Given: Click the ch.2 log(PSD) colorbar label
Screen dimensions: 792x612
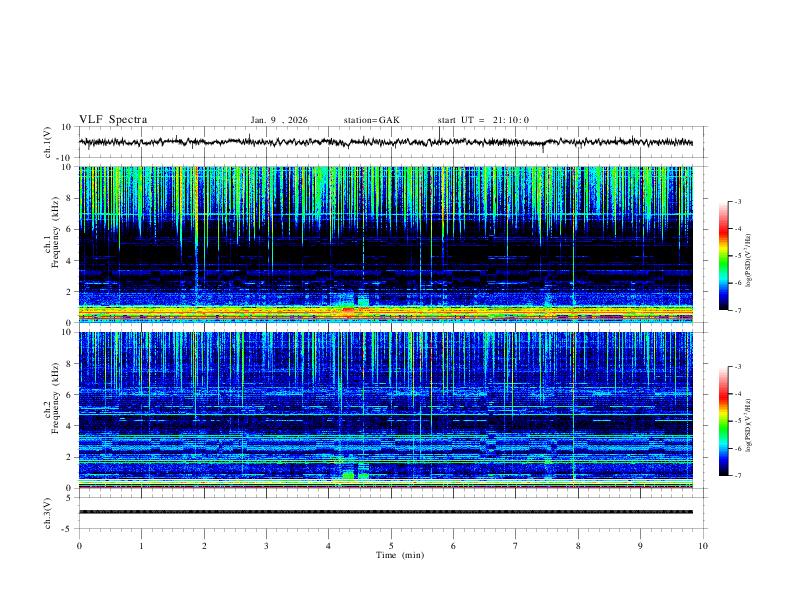Looking at the screenshot, I should point(749,426).
